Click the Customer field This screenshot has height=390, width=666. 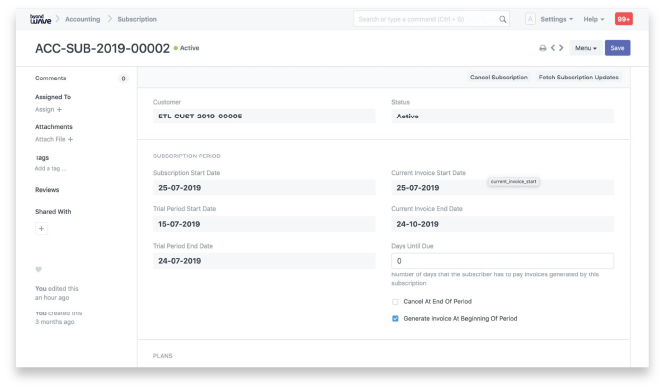264,116
